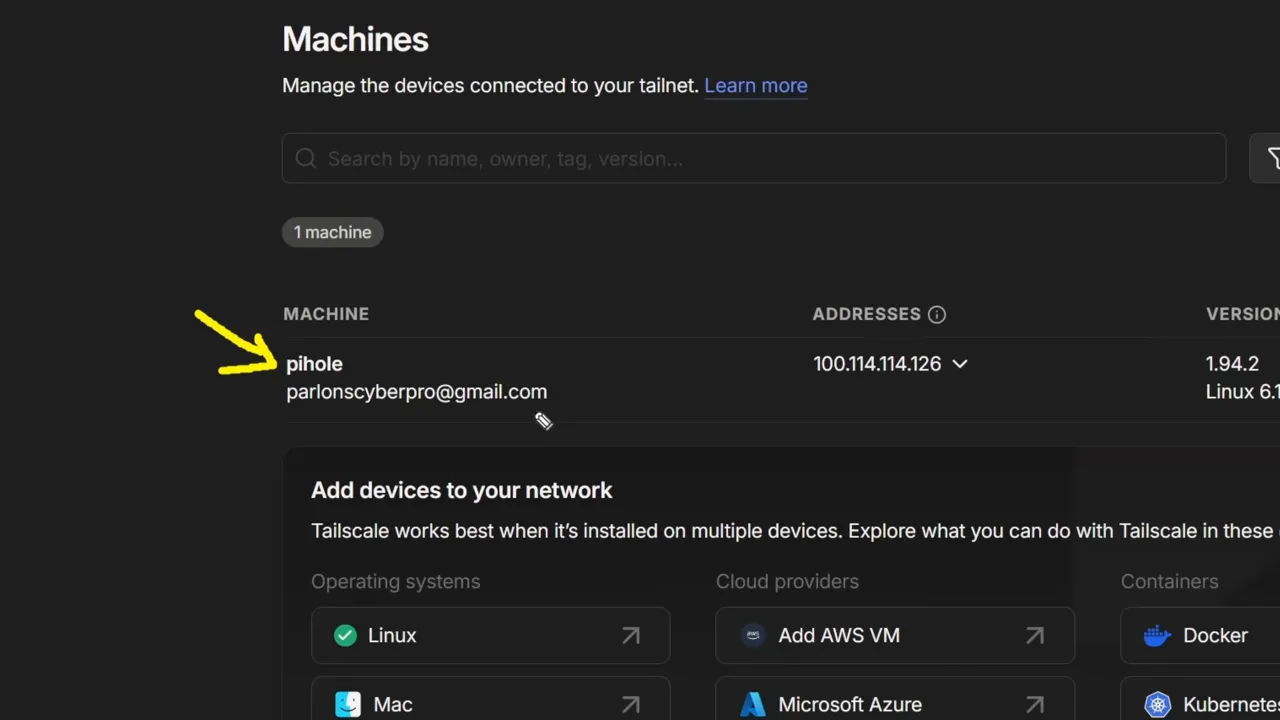Image resolution: width=1280 pixels, height=720 pixels.
Task: Select the pihole machine name
Action: pyautogui.click(x=314, y=364)
